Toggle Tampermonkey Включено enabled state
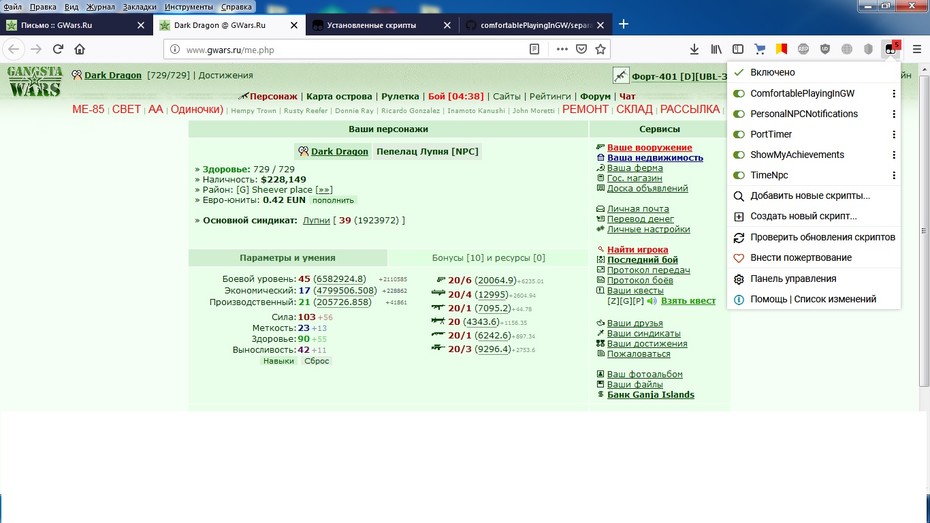 click(814, 72)
